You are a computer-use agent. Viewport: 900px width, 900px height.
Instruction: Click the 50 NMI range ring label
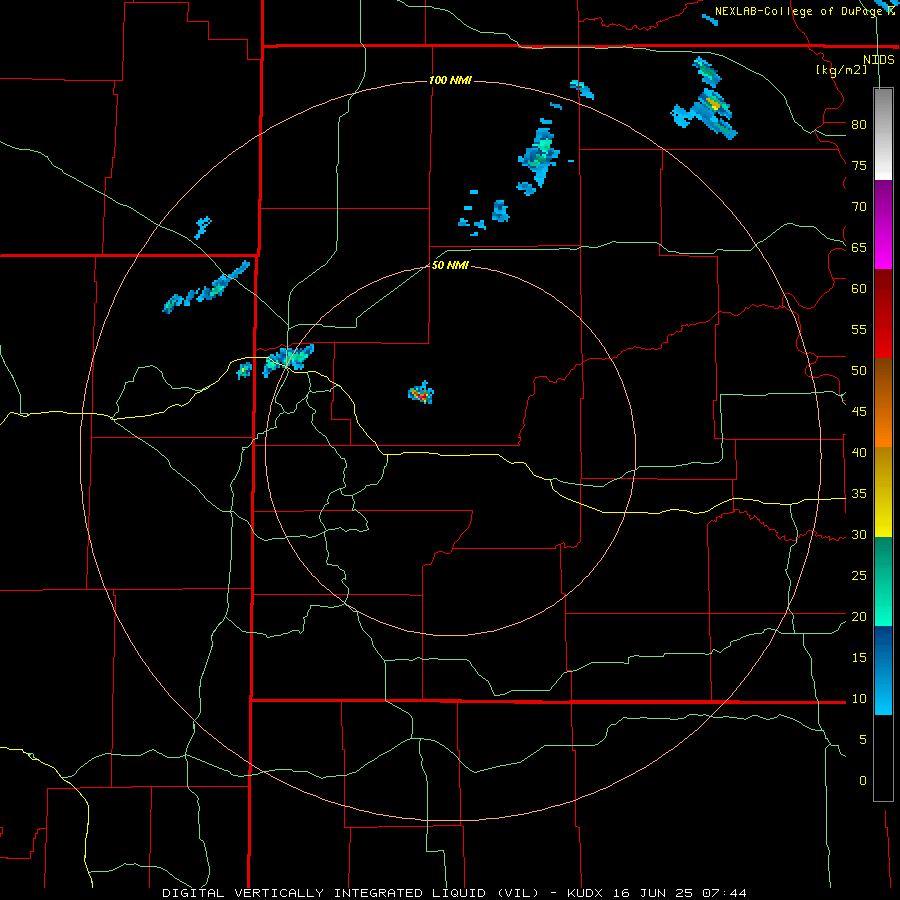450,265
